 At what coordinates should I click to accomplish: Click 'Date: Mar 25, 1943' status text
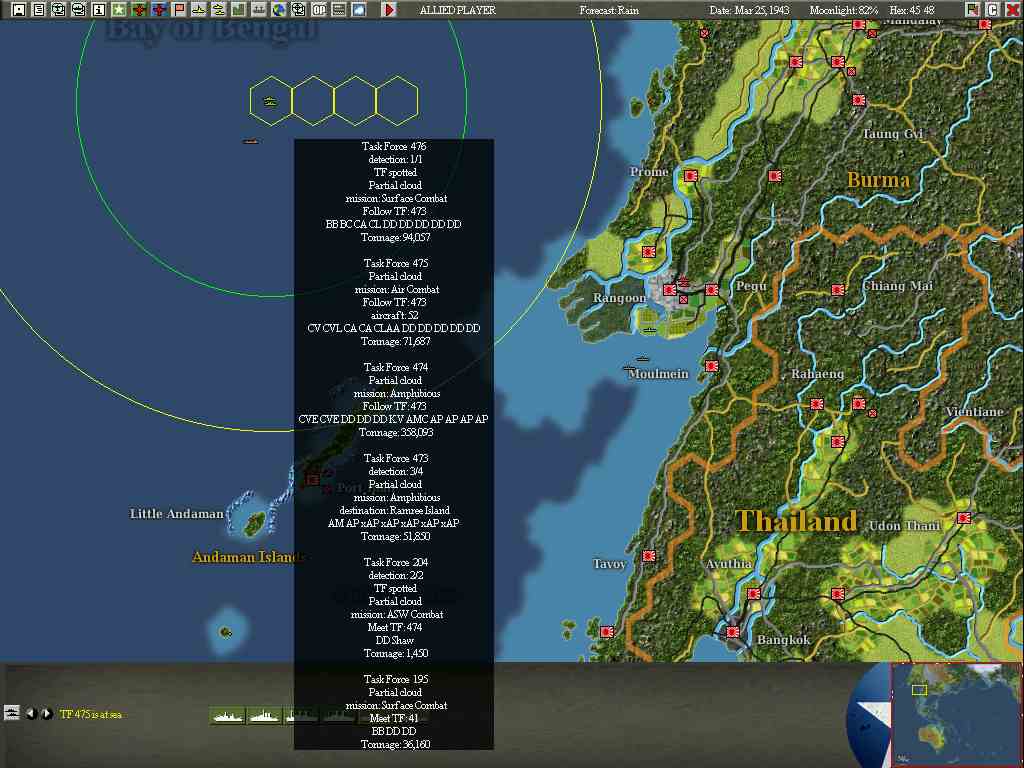(x=749, y=10)
